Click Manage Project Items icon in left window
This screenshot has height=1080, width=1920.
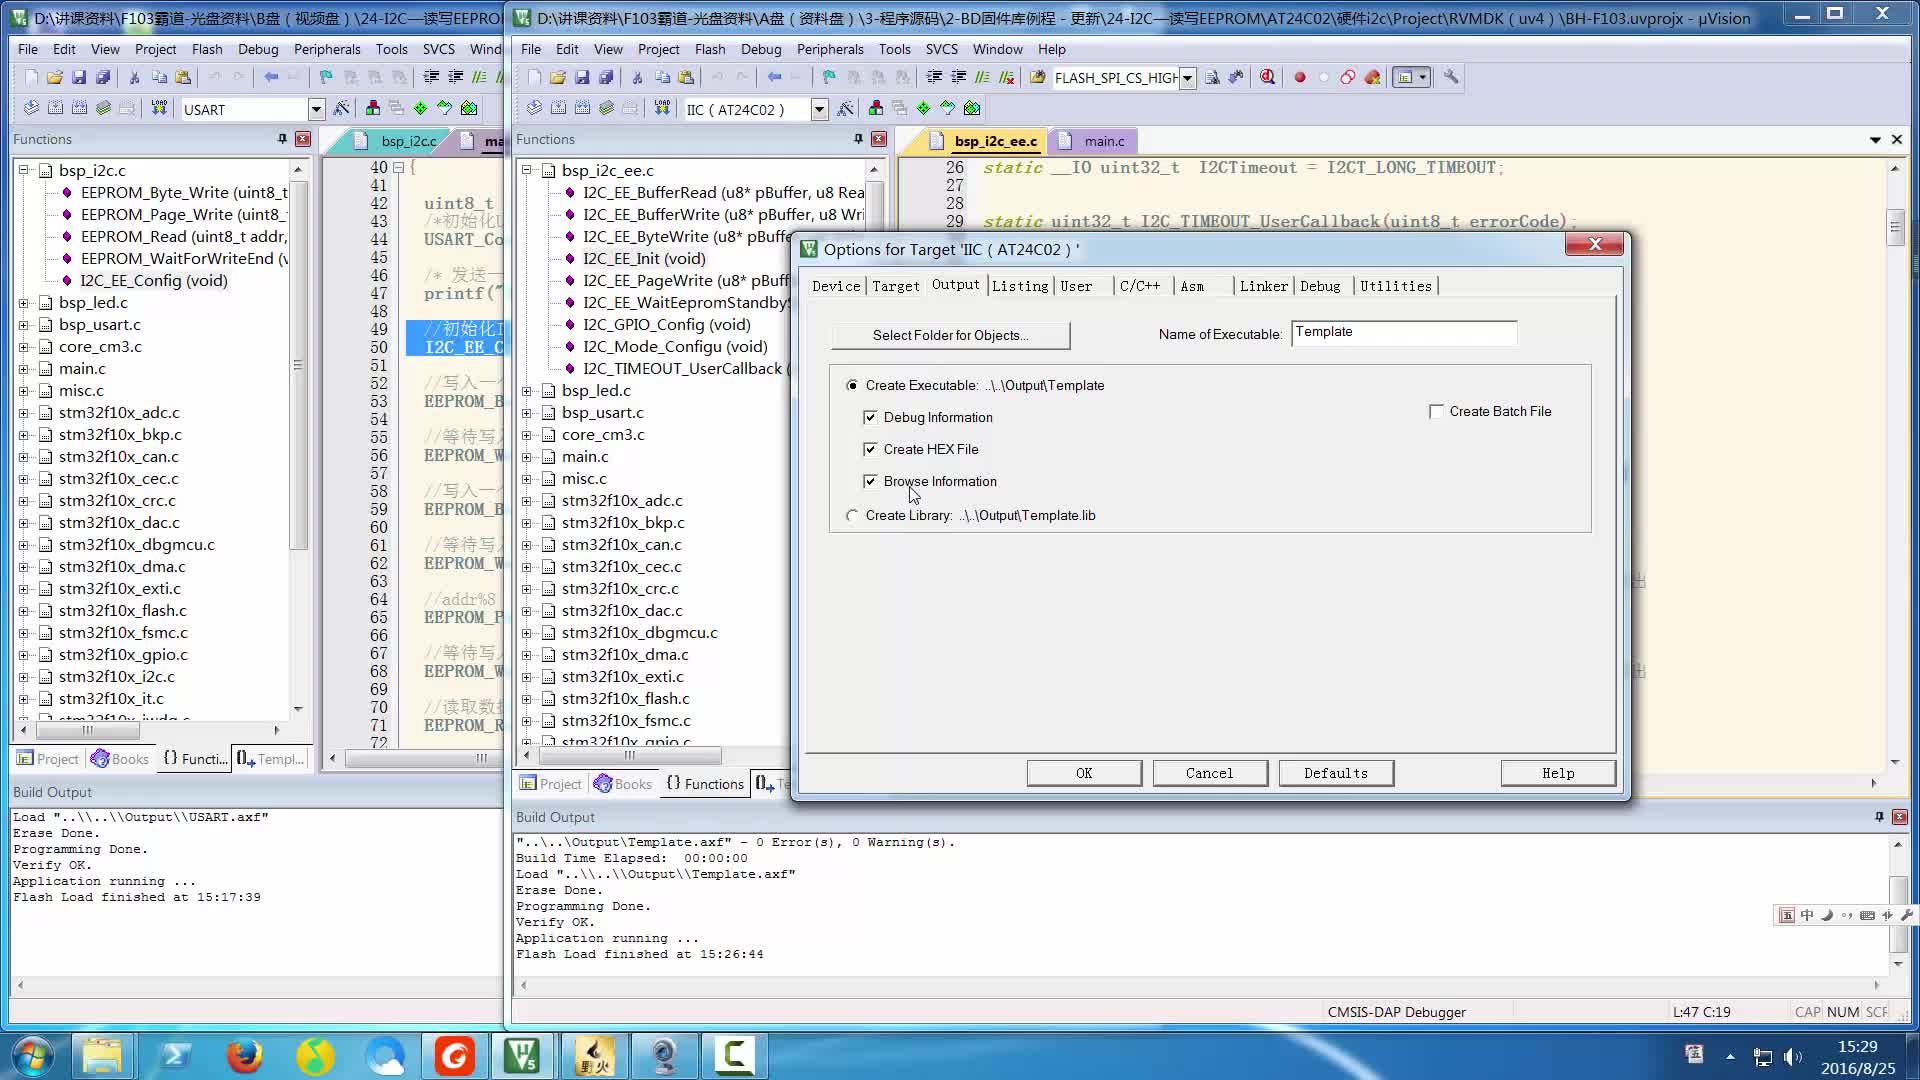point(373,109)
